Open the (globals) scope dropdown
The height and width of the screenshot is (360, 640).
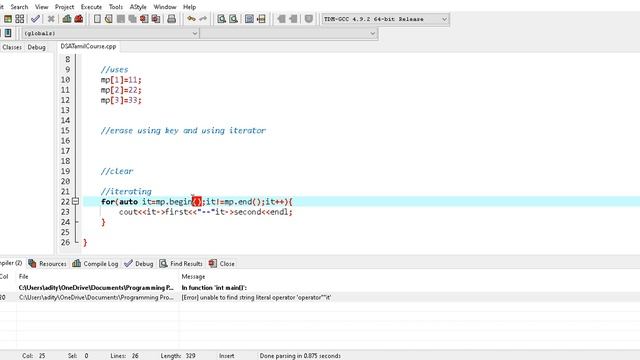110,33
